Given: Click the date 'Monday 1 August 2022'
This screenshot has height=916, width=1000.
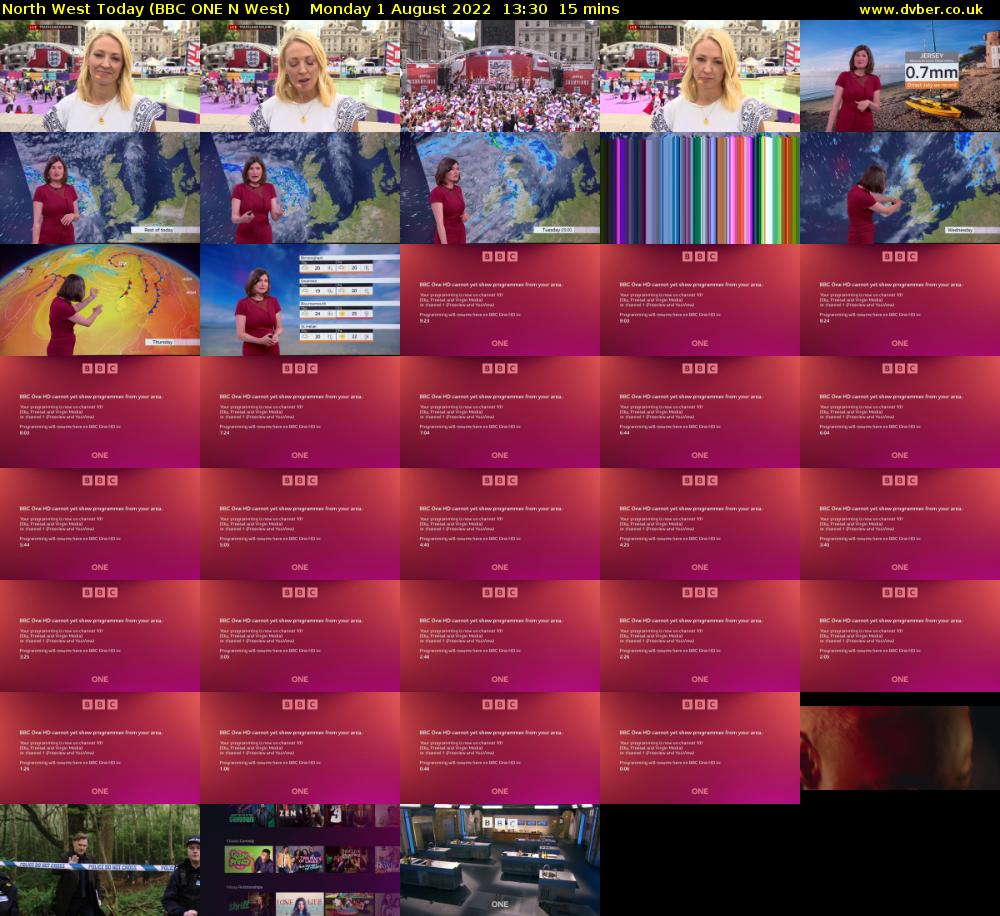Looking at the screenshot, I should click(x=401, y=10).
